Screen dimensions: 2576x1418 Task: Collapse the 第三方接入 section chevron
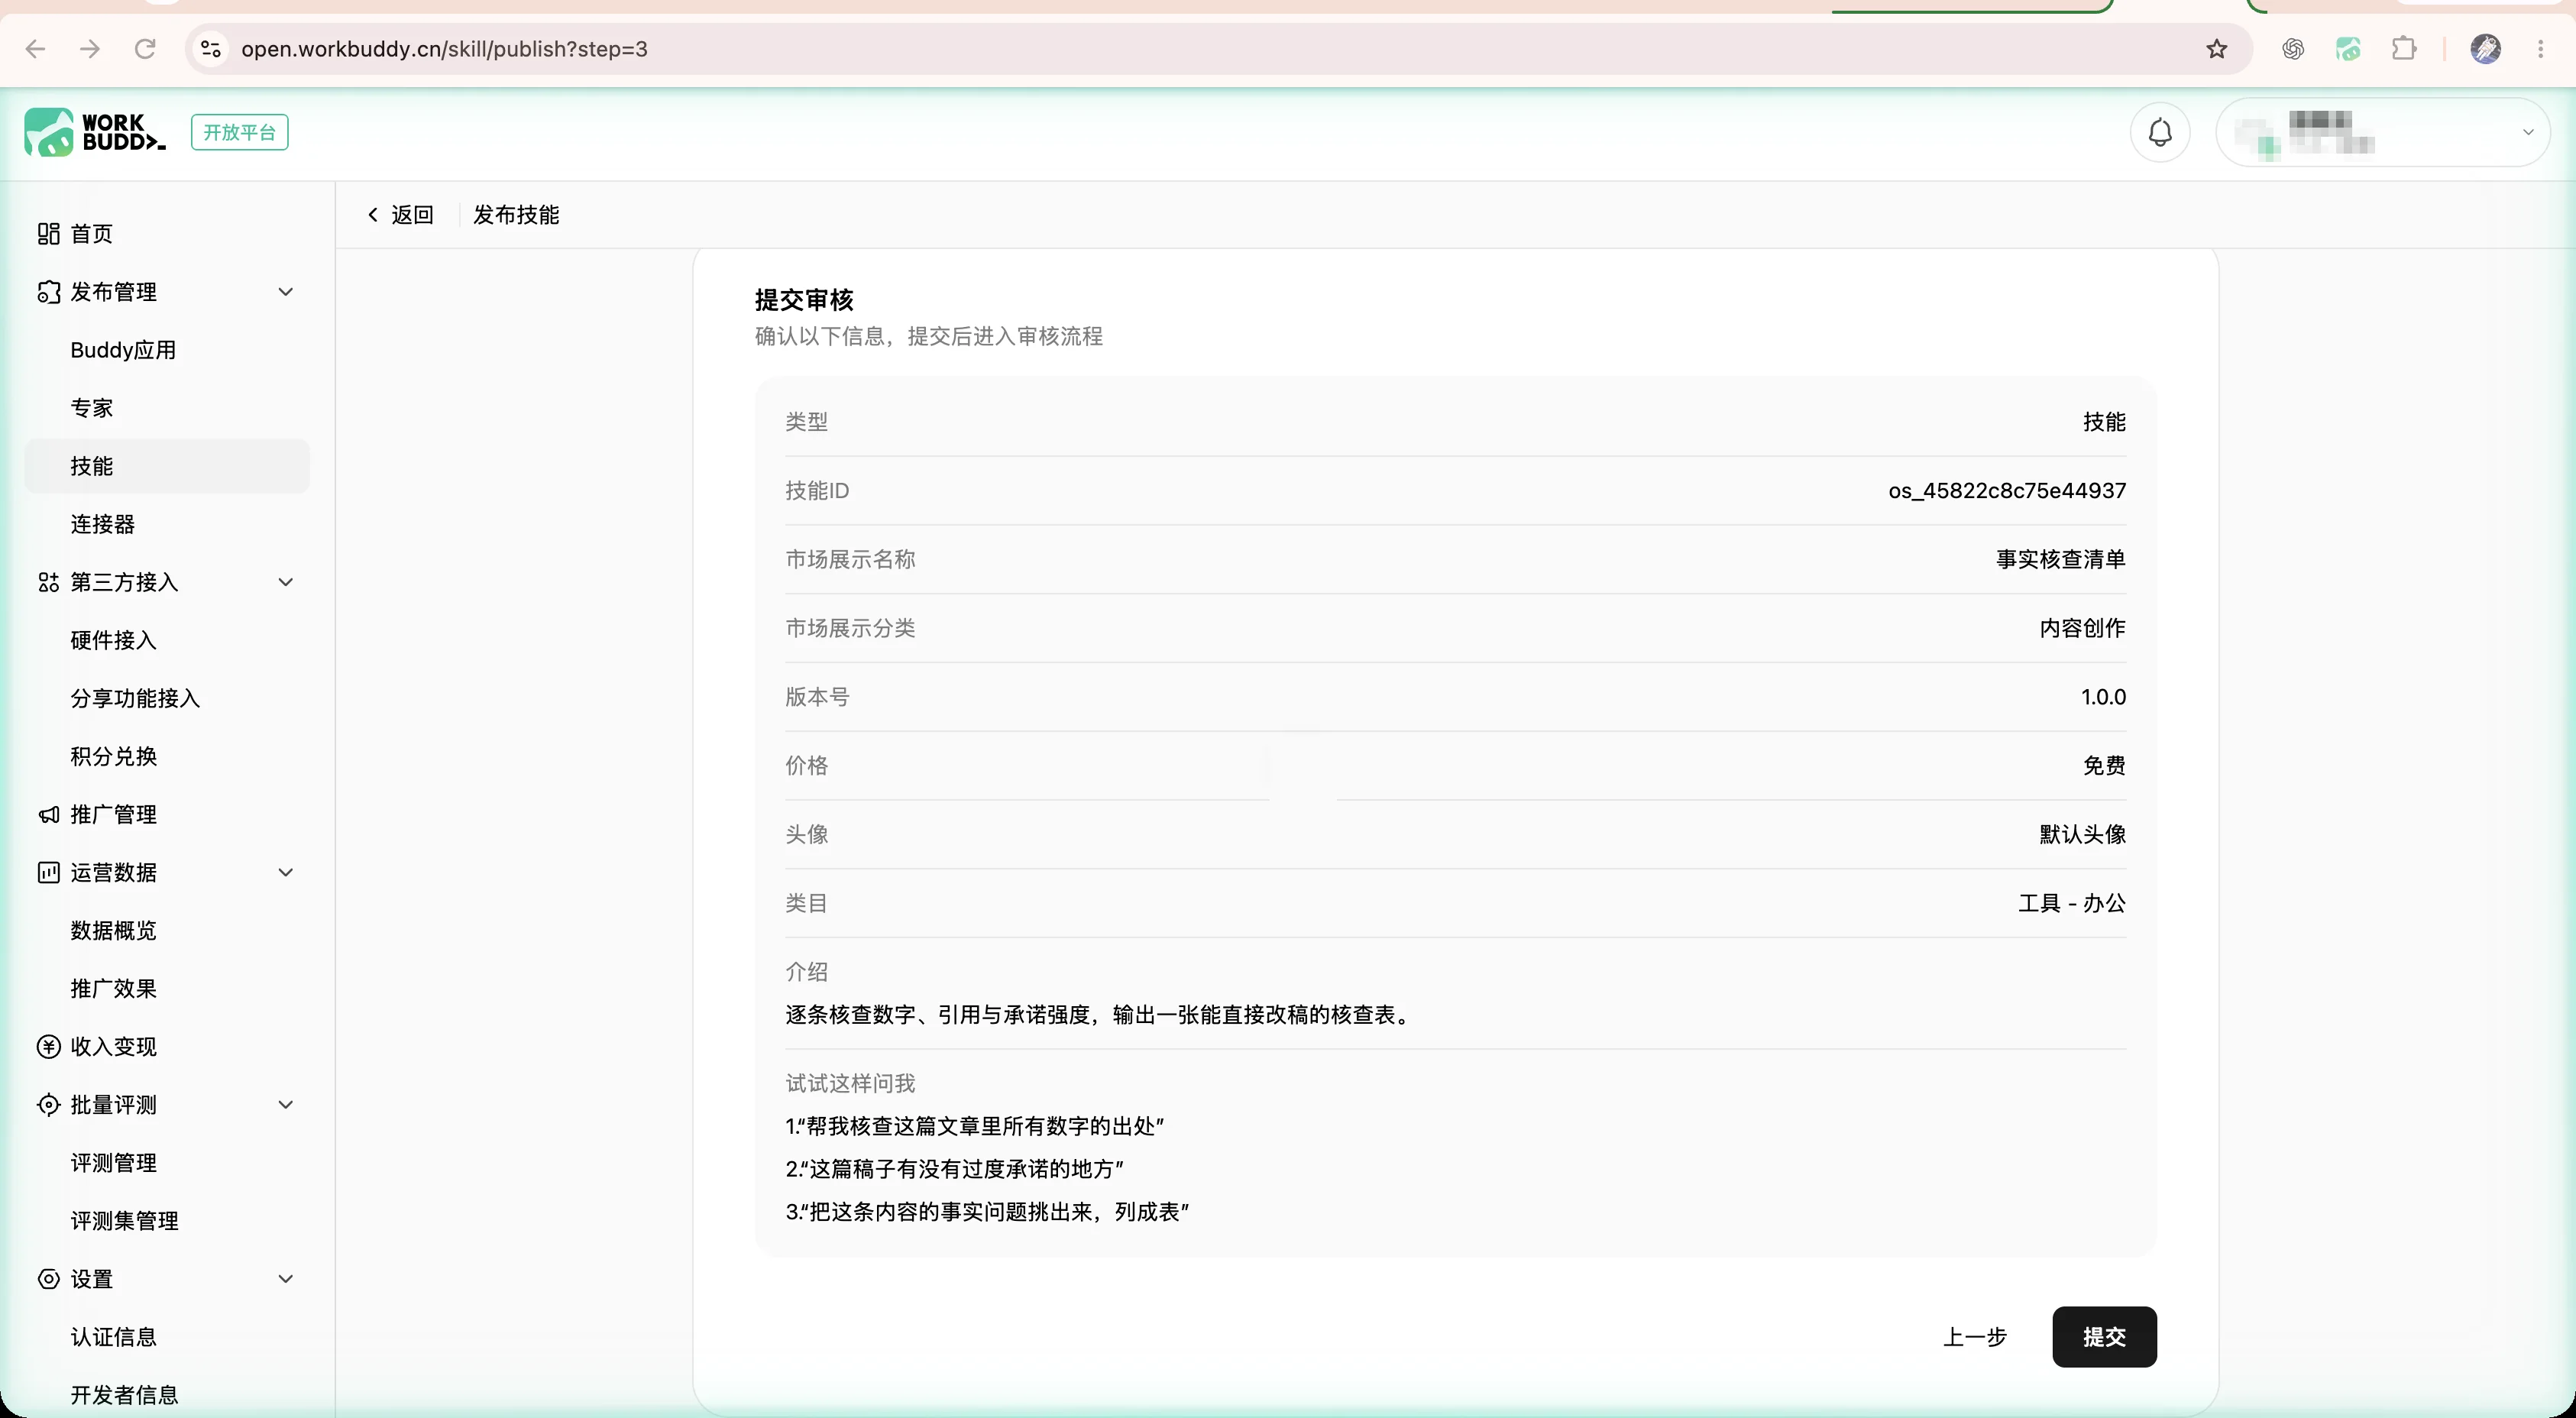pyautogui.click(x=286, y=582)
